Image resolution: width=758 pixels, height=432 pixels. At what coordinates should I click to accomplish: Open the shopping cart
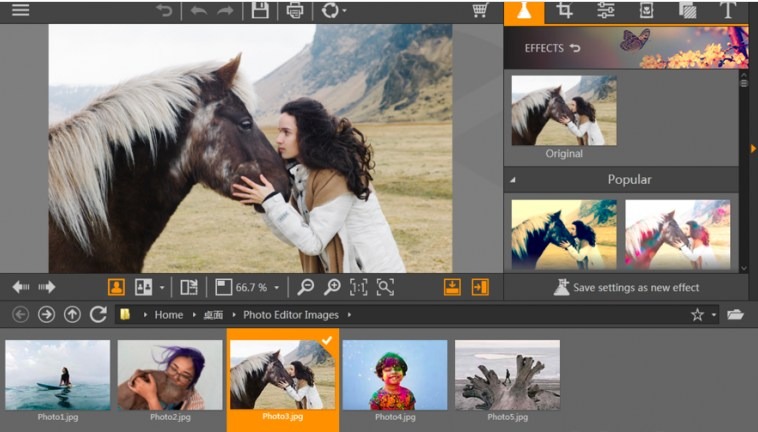click(x=480, y=10)
